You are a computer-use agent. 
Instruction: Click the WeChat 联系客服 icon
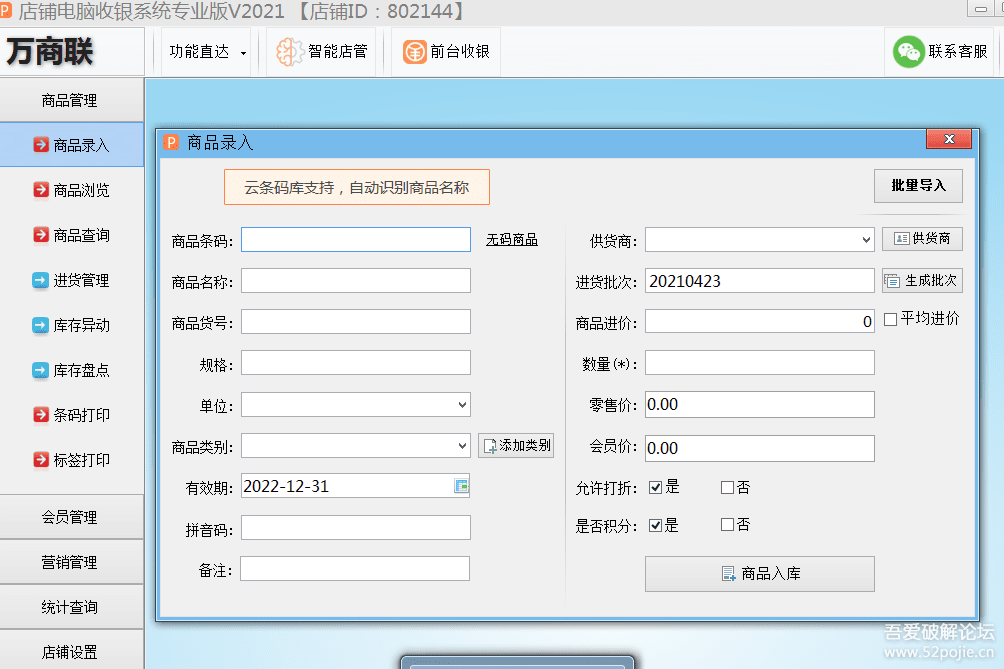click(x=908, y=52)
